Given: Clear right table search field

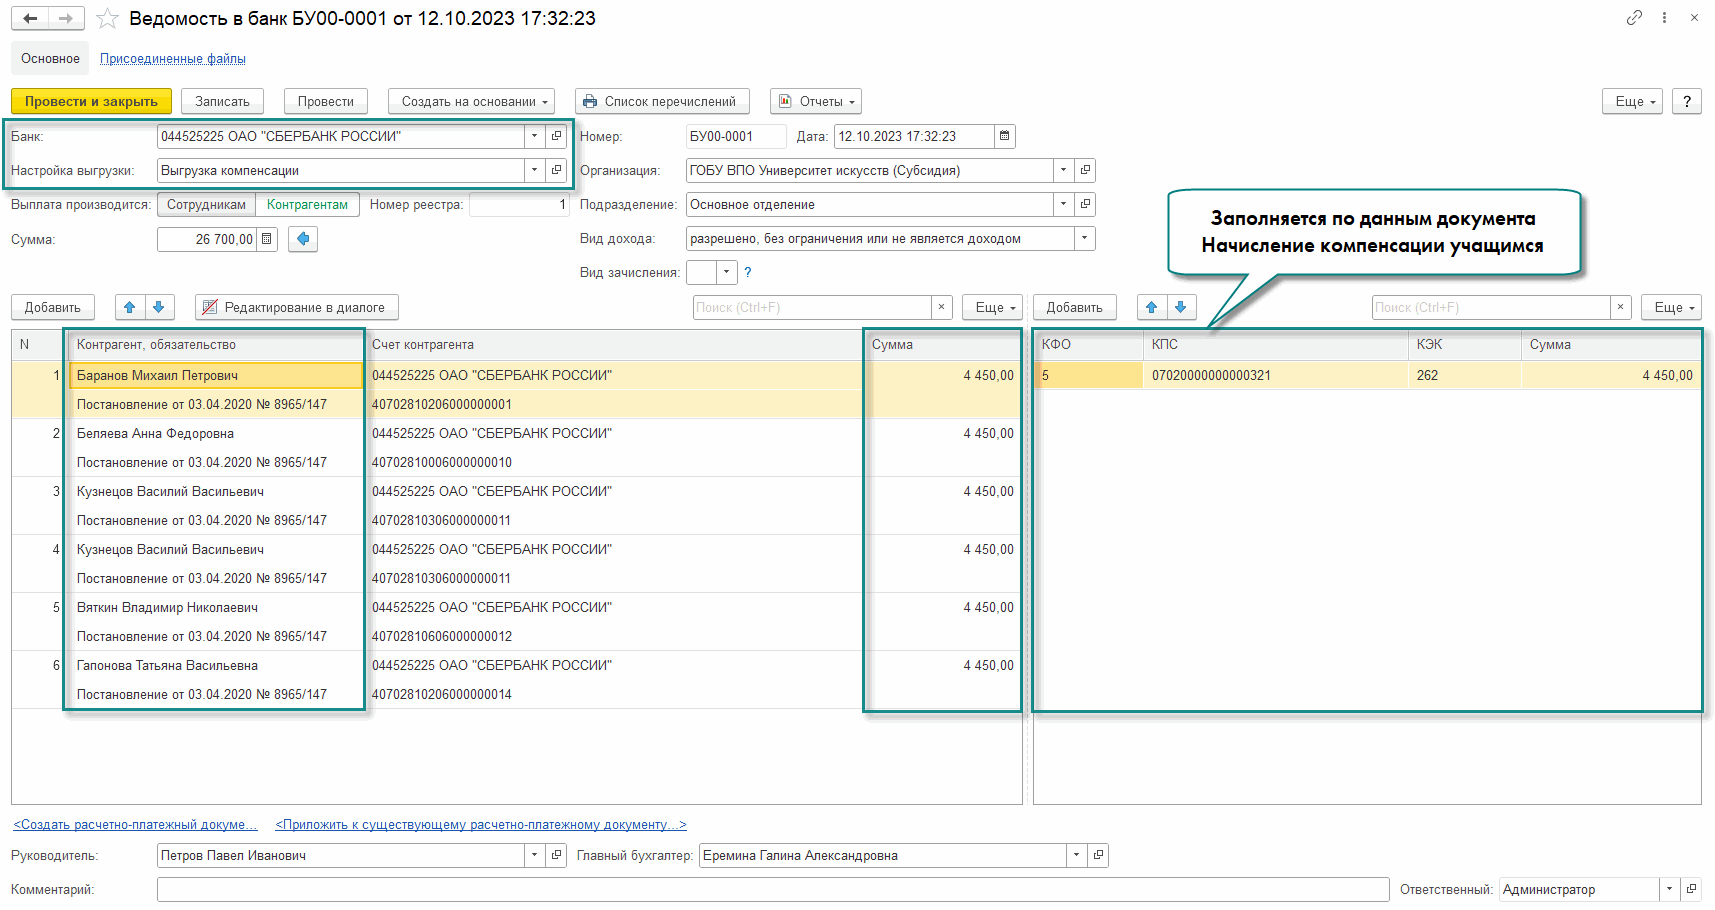Looking at the screenshot, I should click(x=1621, y=307).
